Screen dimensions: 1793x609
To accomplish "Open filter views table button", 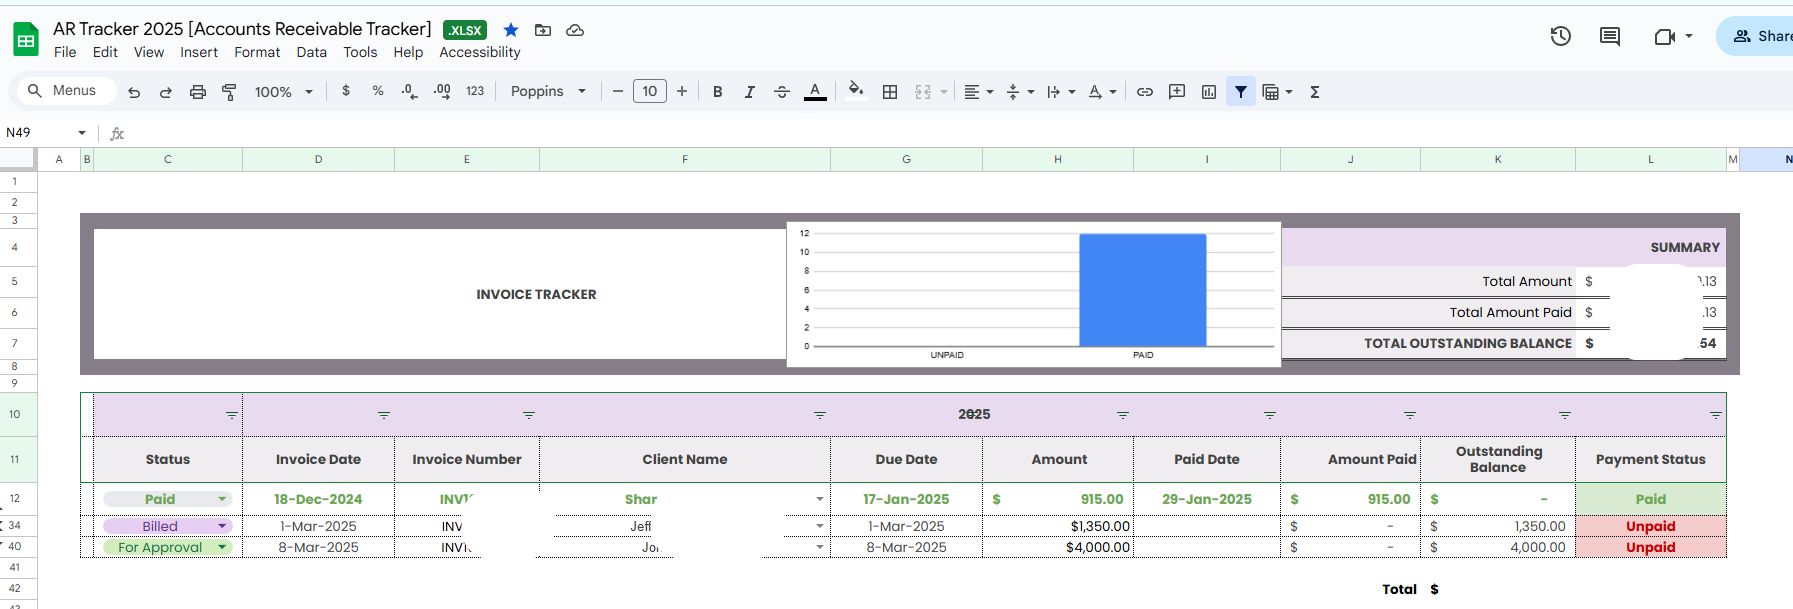I will pos(1277,92).
